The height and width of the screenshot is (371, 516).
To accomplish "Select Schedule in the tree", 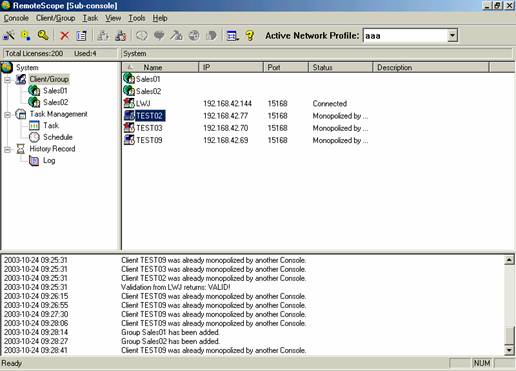I will click(x=58, y=137).
